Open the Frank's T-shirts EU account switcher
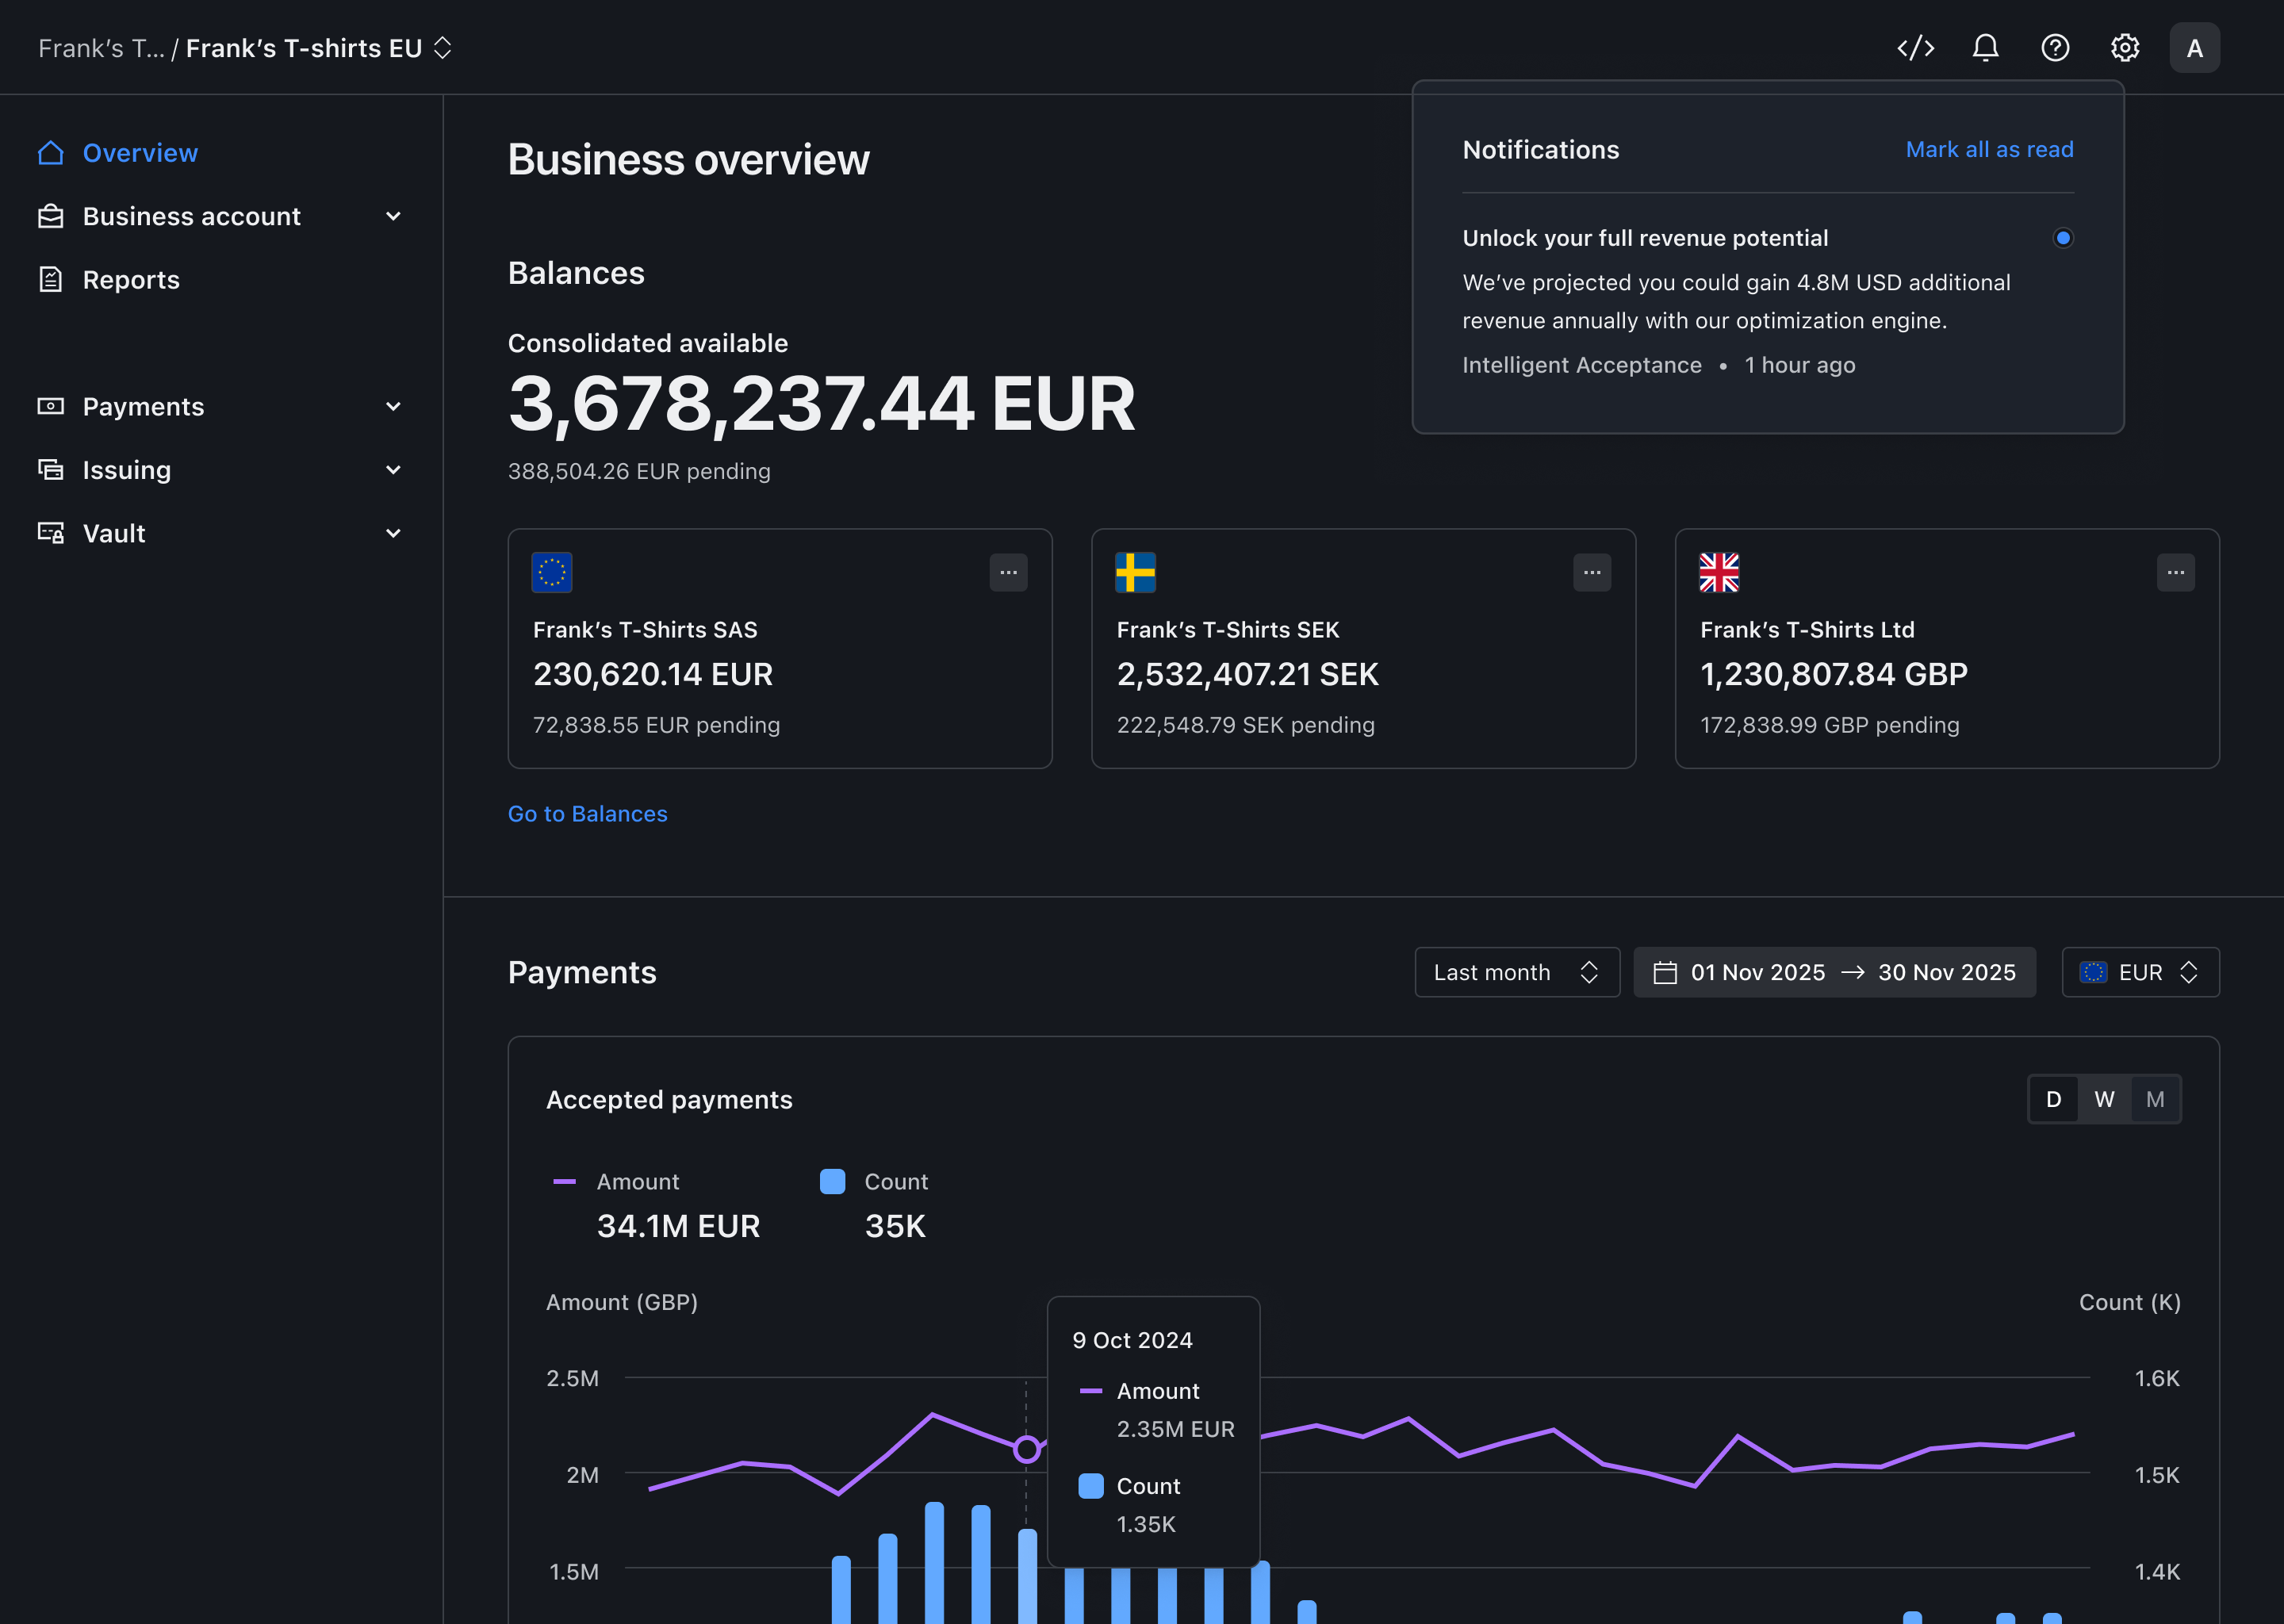2284x1624 pixels. tap(318, 48)
